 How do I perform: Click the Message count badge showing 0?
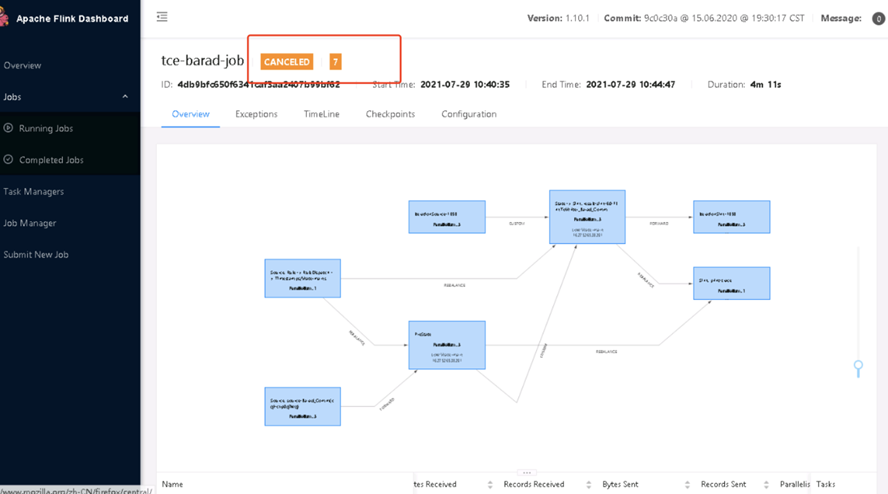(x=878, y=19)
